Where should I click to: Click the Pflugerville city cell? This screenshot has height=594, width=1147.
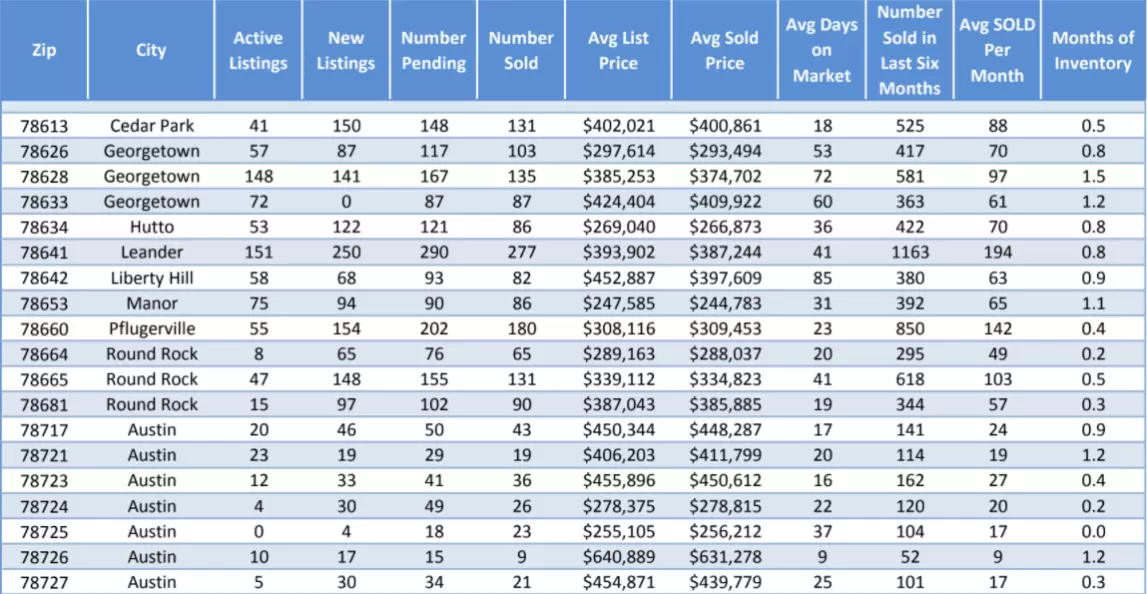click(x=152, y=329)
